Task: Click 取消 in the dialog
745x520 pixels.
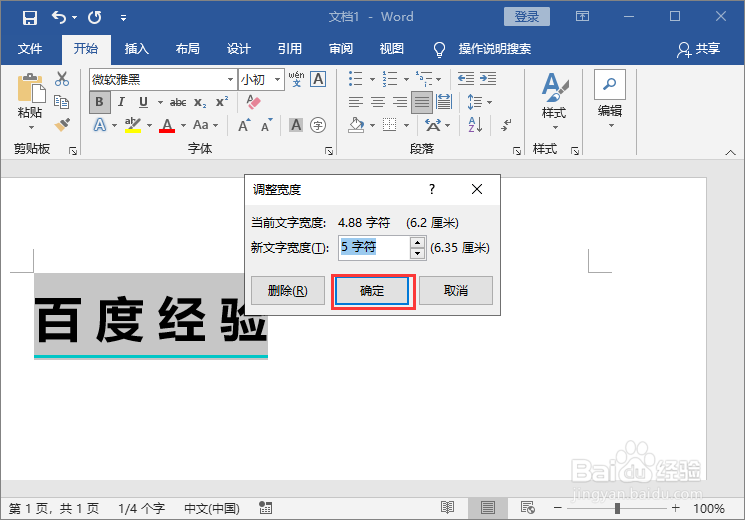Action: pyautogui.click(x=456, y=290)
